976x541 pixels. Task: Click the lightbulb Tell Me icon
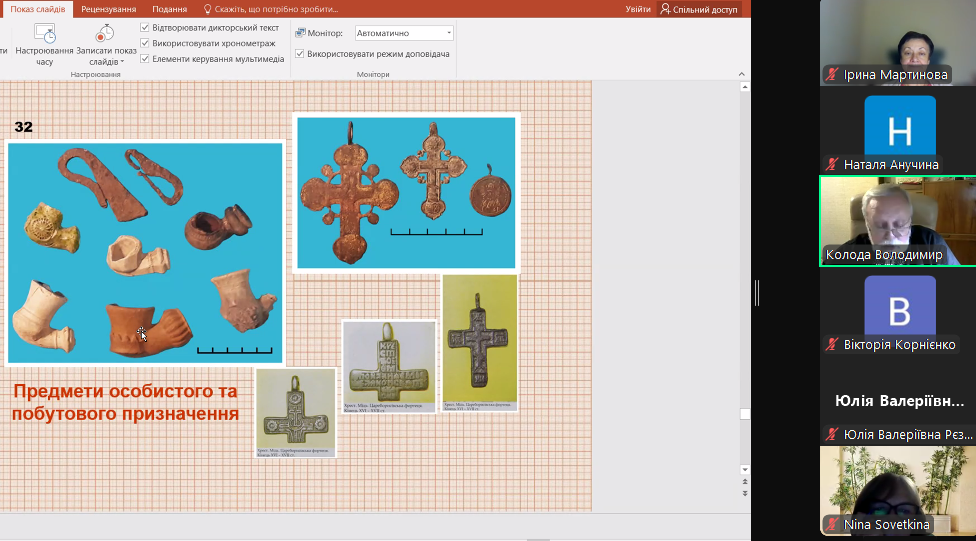(208, 9)
